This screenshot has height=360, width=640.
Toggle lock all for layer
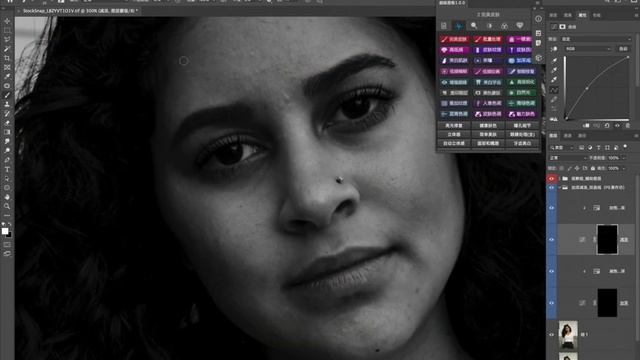click(593, 168)
